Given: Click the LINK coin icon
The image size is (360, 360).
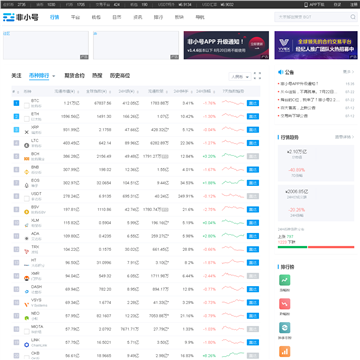Looking at the screenshot, I should [x=27, y=345].
